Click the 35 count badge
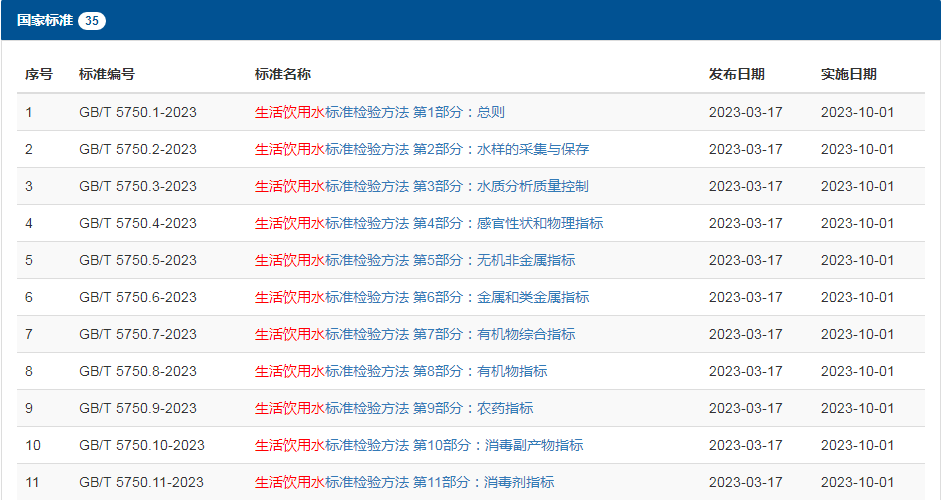This screenshot has height=500, width=941. click(92, 20)
